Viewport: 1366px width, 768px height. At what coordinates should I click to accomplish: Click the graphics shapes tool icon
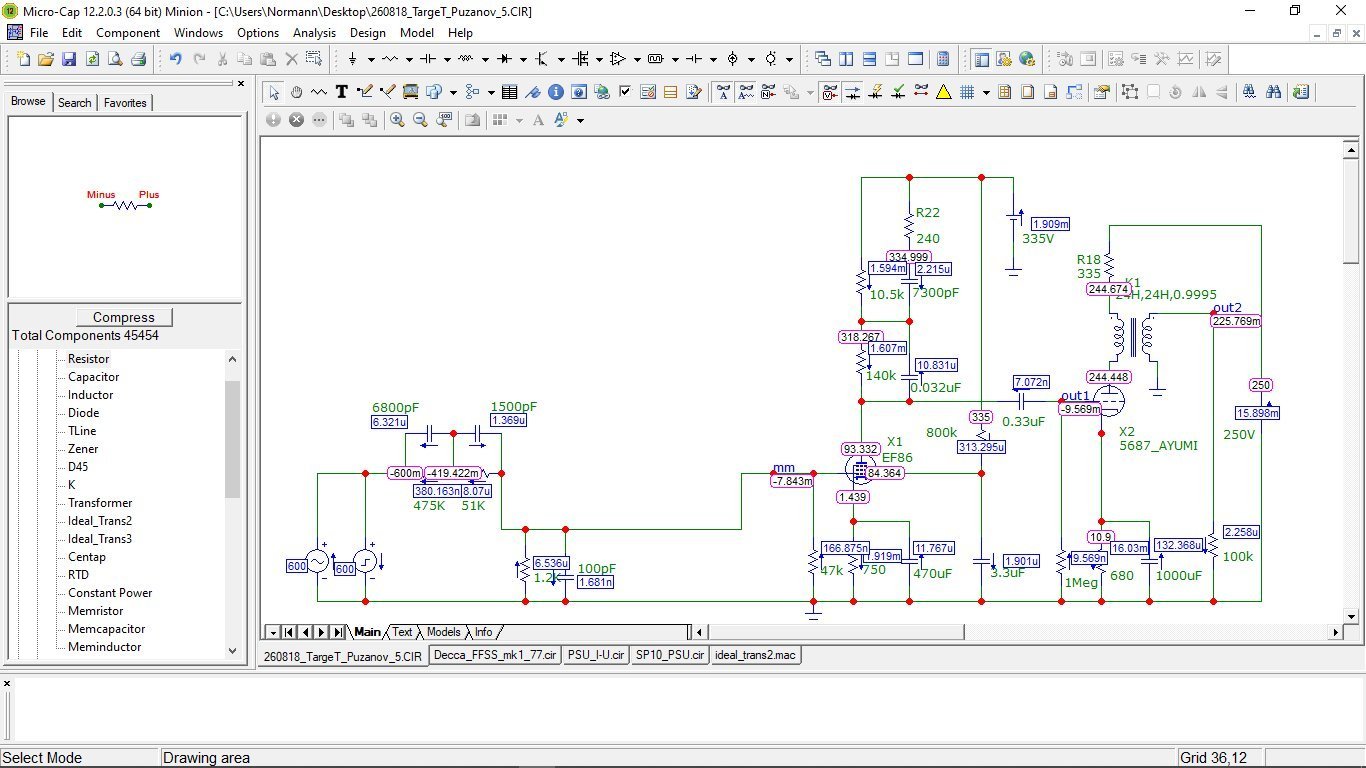434,92
